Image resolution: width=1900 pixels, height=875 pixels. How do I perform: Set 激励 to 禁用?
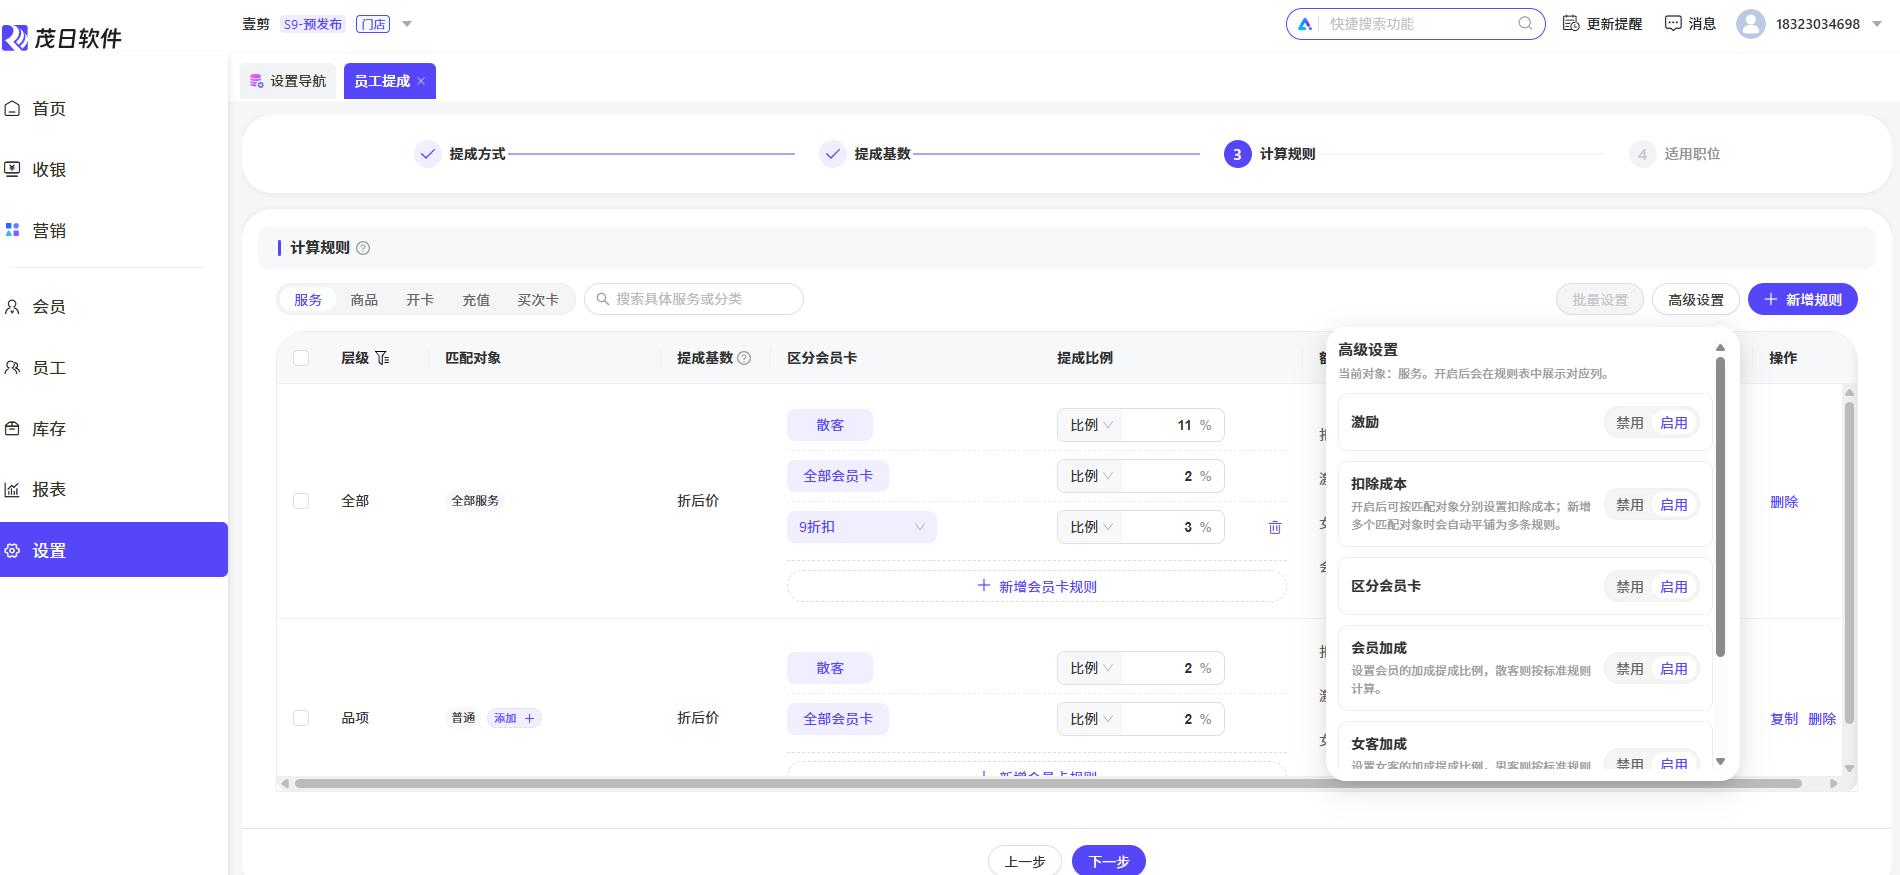tap(1630, 423)
